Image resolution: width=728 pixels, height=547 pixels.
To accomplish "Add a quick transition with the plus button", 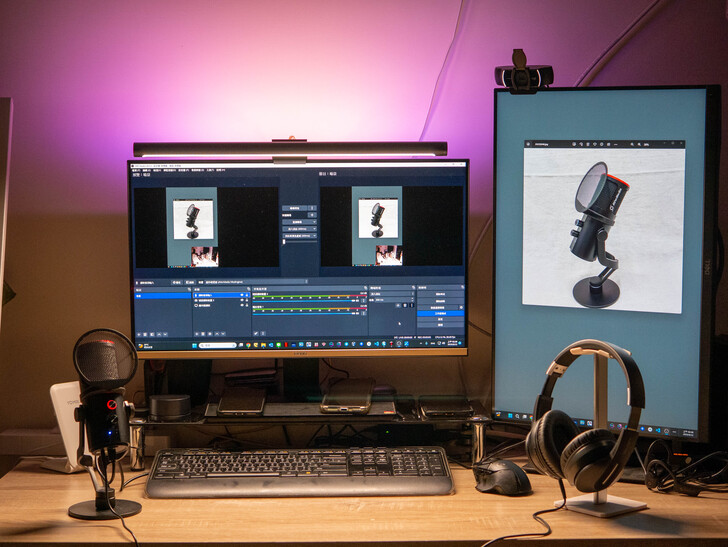I will tap(312, 215).
